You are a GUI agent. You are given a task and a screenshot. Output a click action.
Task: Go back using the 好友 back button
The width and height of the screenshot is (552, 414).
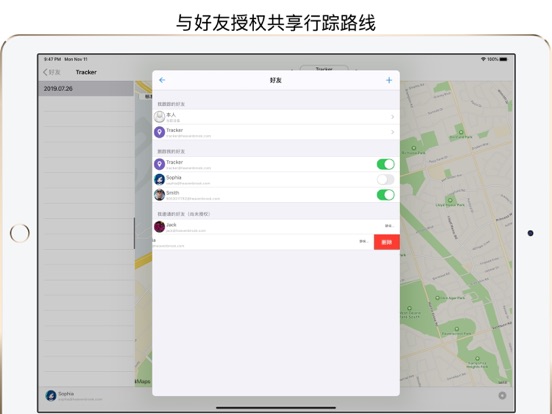tap(52, 72)
